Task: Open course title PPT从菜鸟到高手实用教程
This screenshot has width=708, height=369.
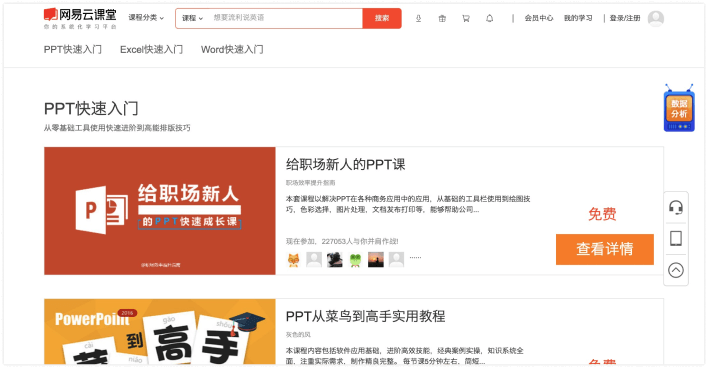Action: 365,316
